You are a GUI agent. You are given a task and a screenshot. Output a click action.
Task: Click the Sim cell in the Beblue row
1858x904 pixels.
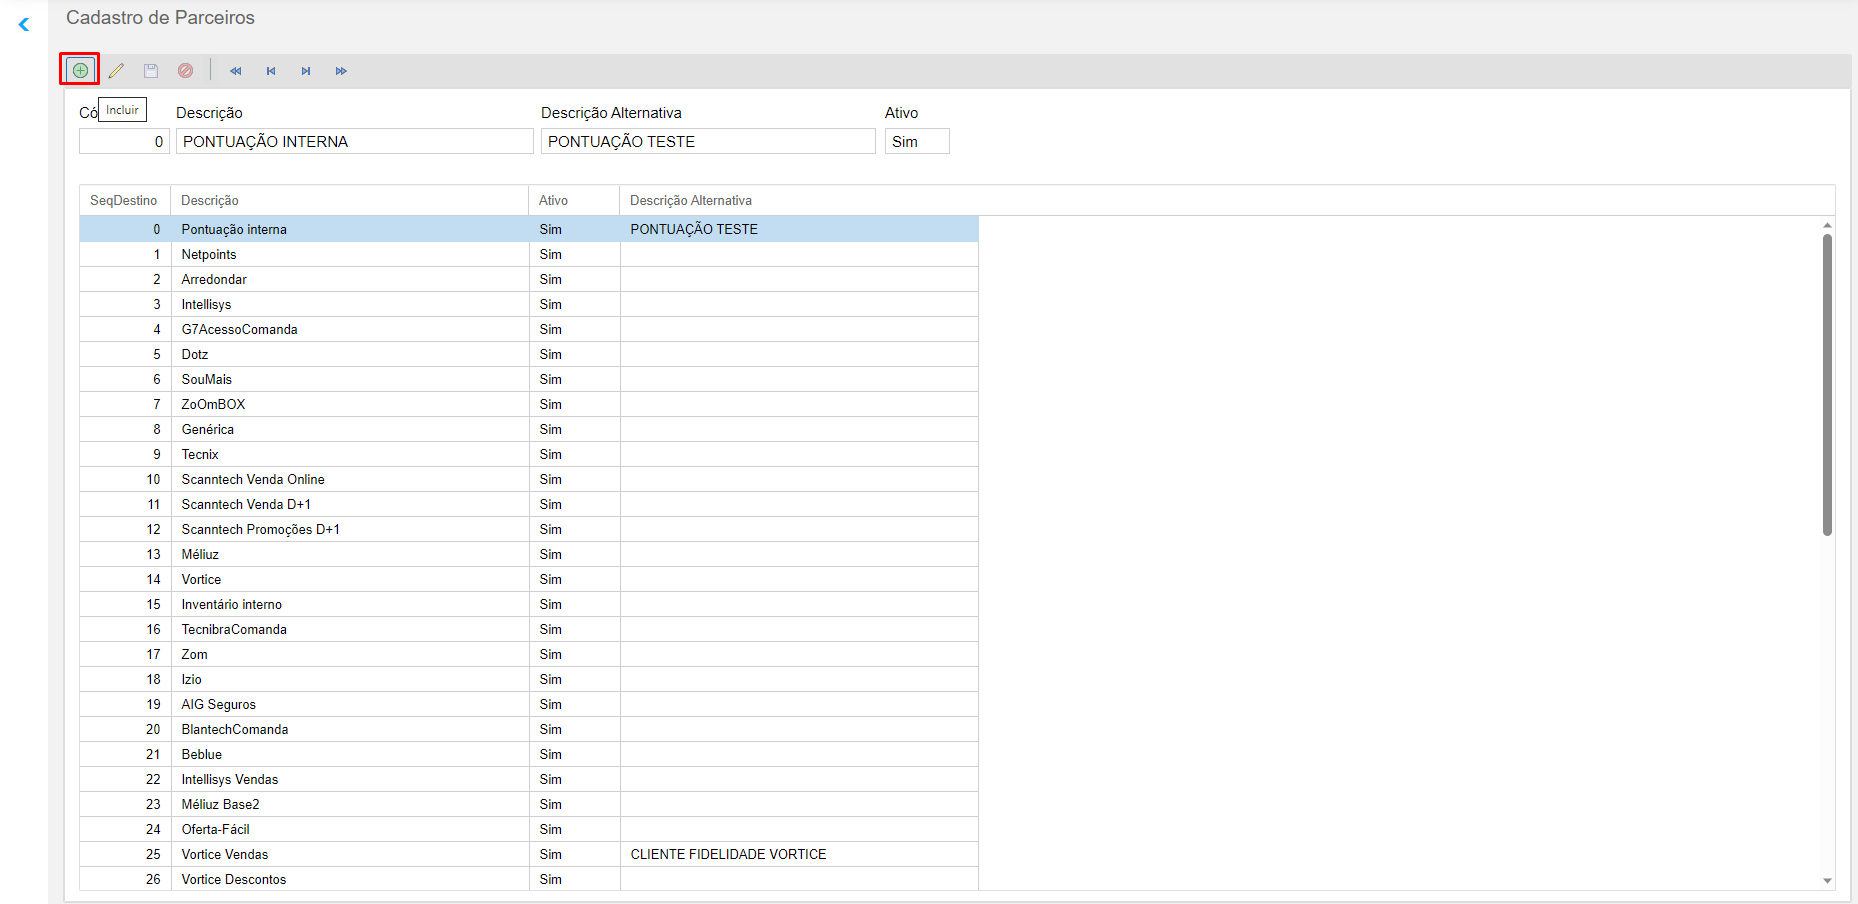(574, 754)
